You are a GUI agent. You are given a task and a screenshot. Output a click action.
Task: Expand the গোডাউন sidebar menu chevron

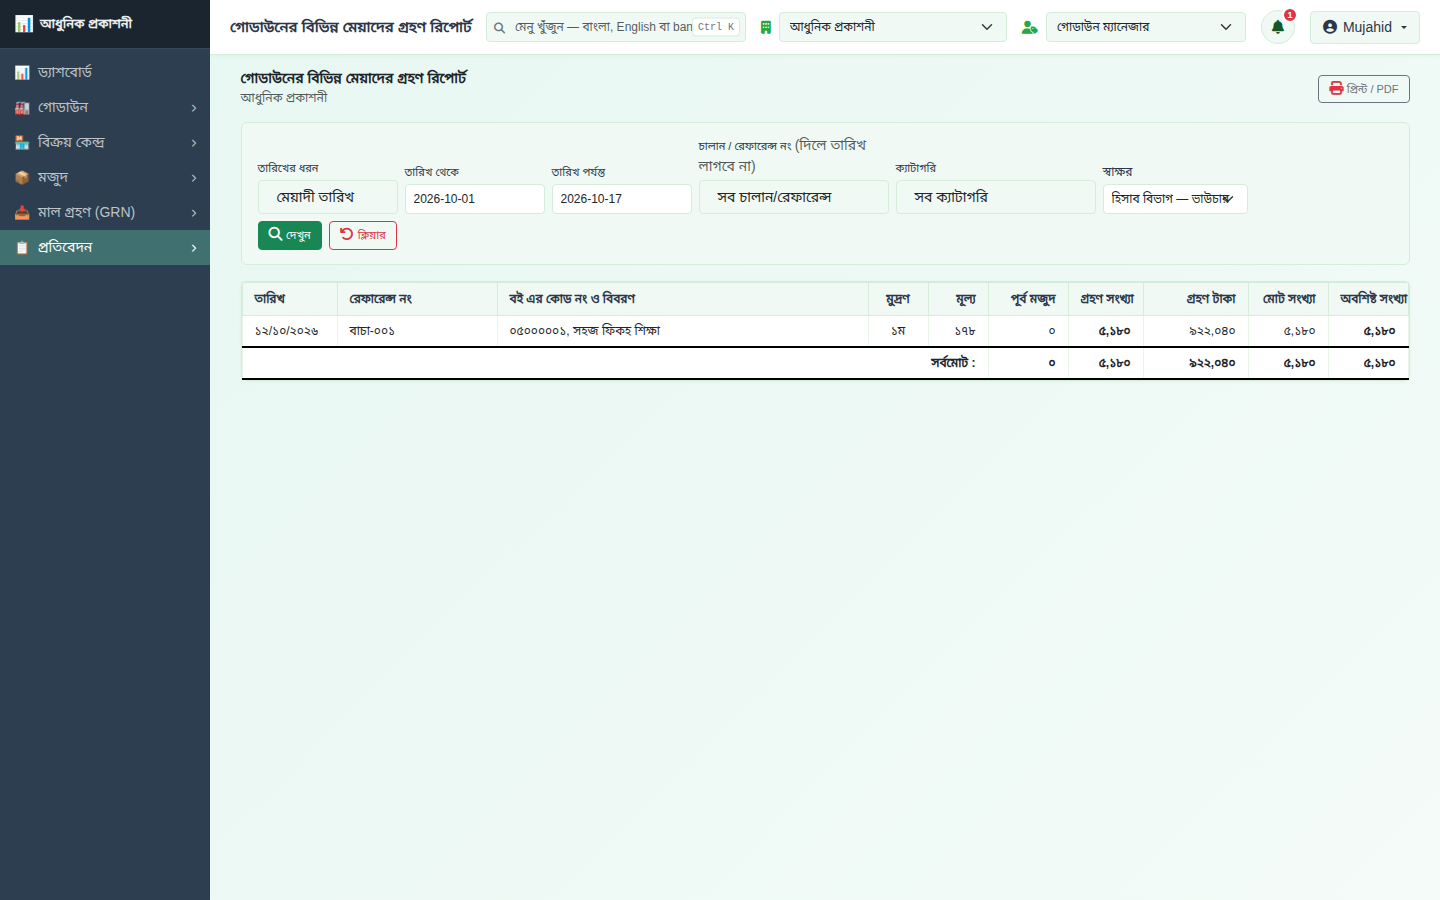pos(194,108)
